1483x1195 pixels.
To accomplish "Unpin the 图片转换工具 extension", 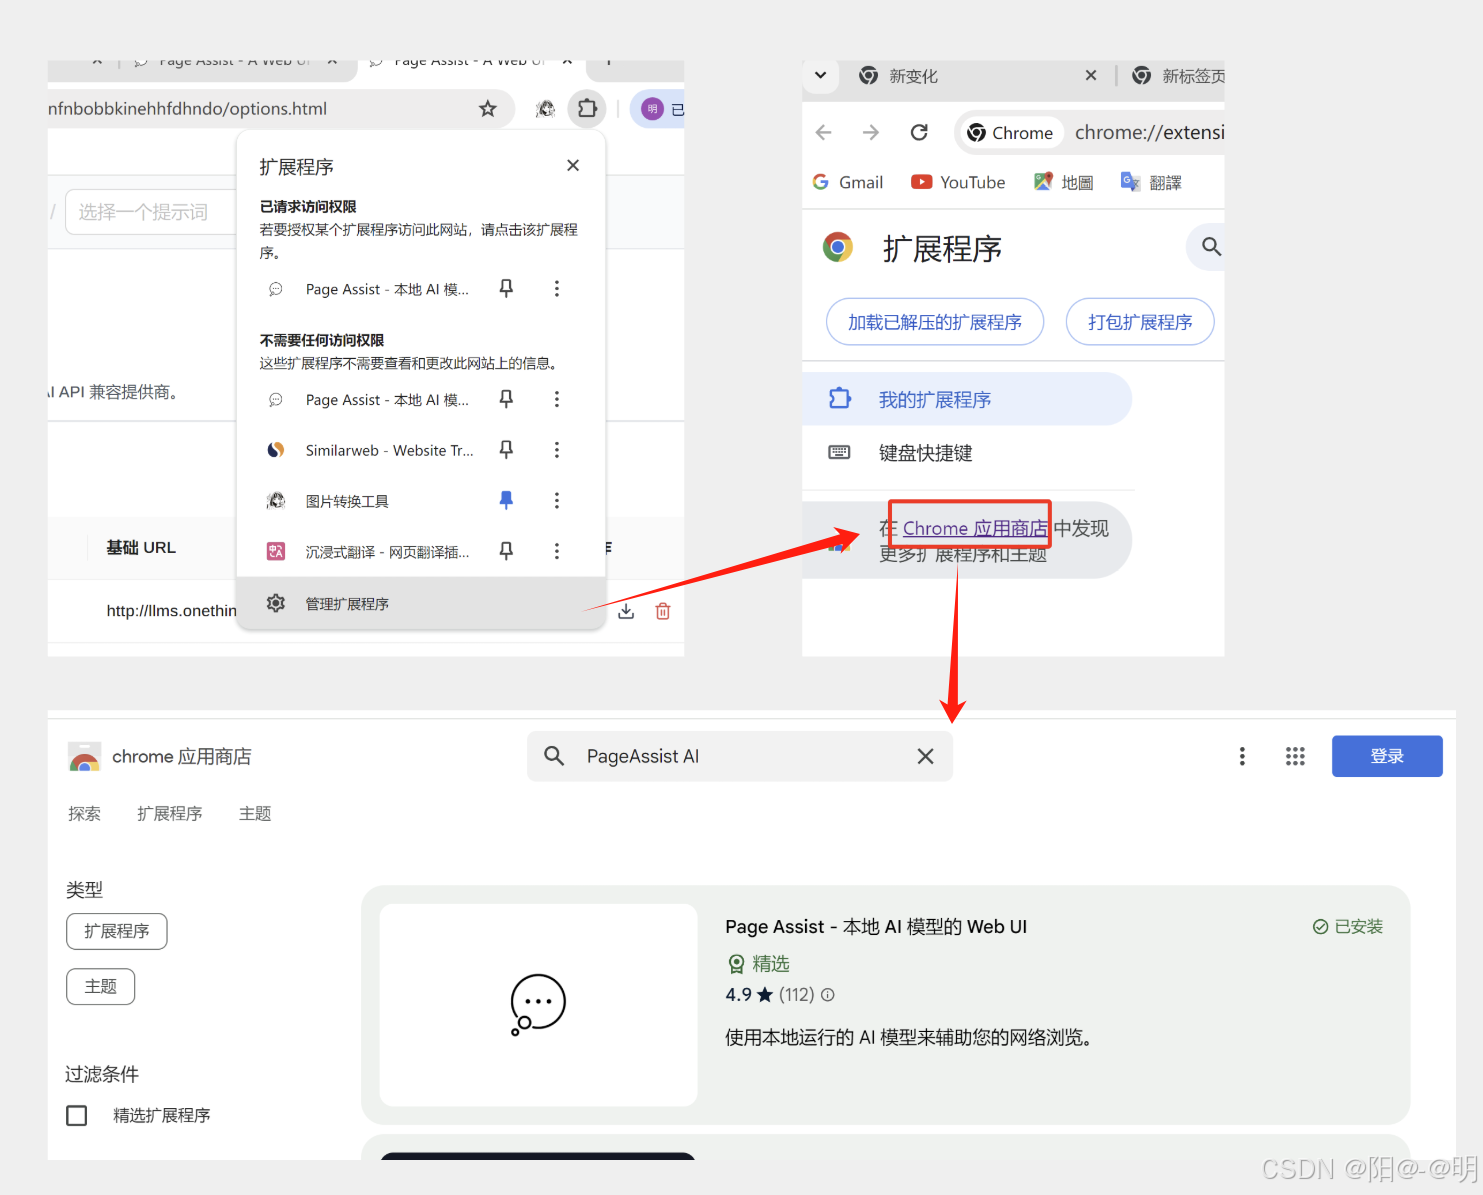I will [506, 500].
